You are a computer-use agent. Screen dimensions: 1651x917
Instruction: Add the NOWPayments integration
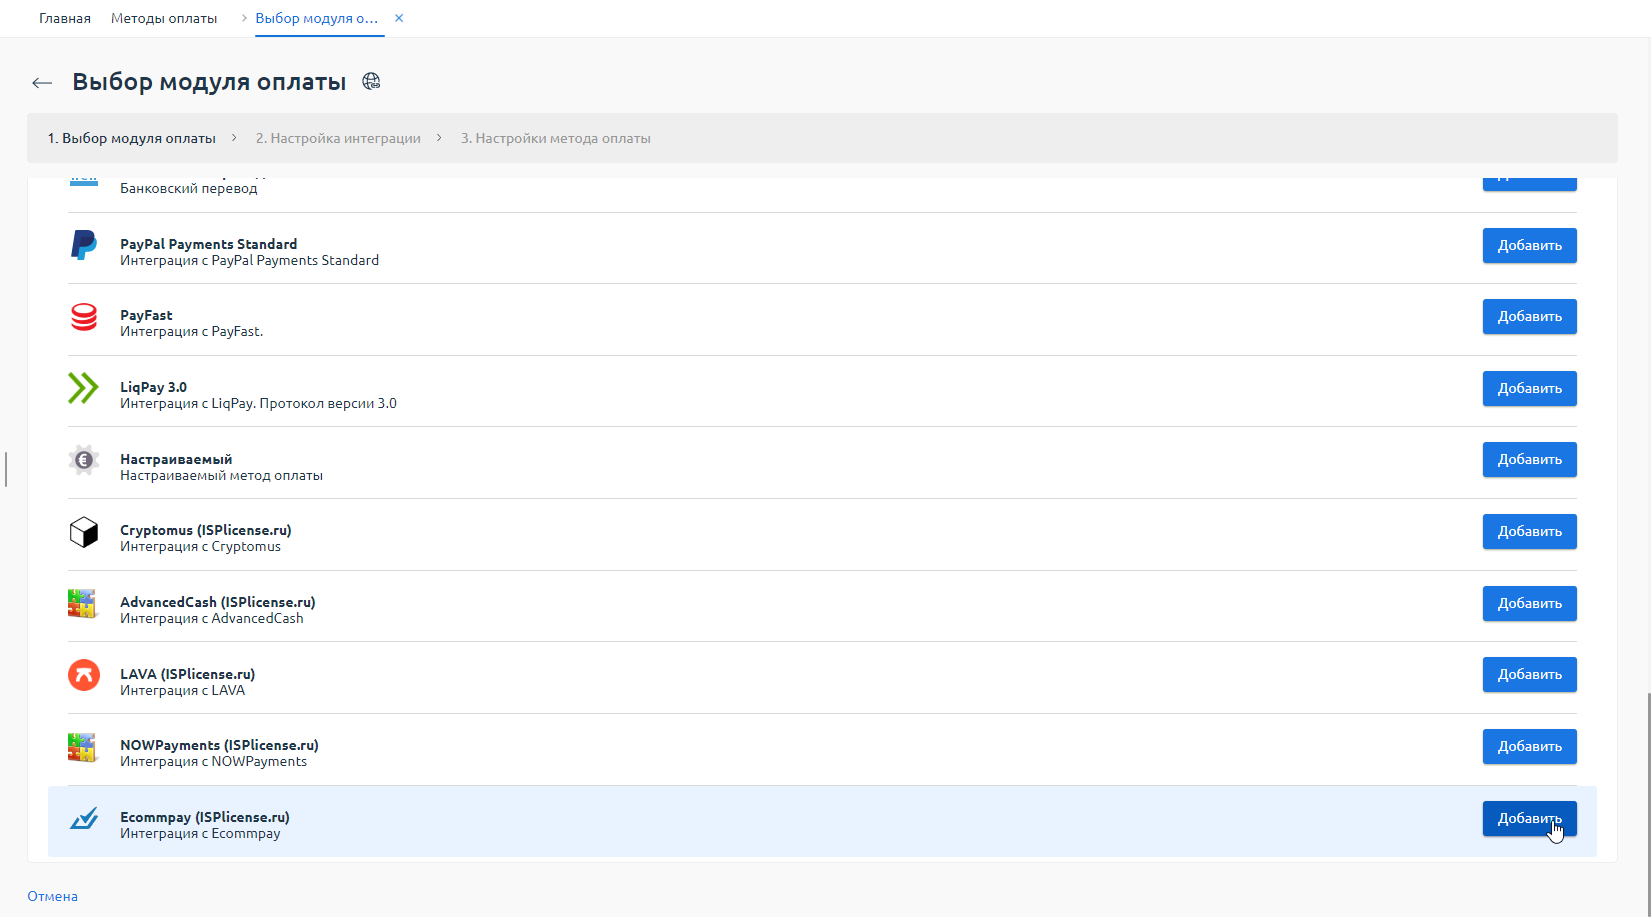coord(1529,746)
